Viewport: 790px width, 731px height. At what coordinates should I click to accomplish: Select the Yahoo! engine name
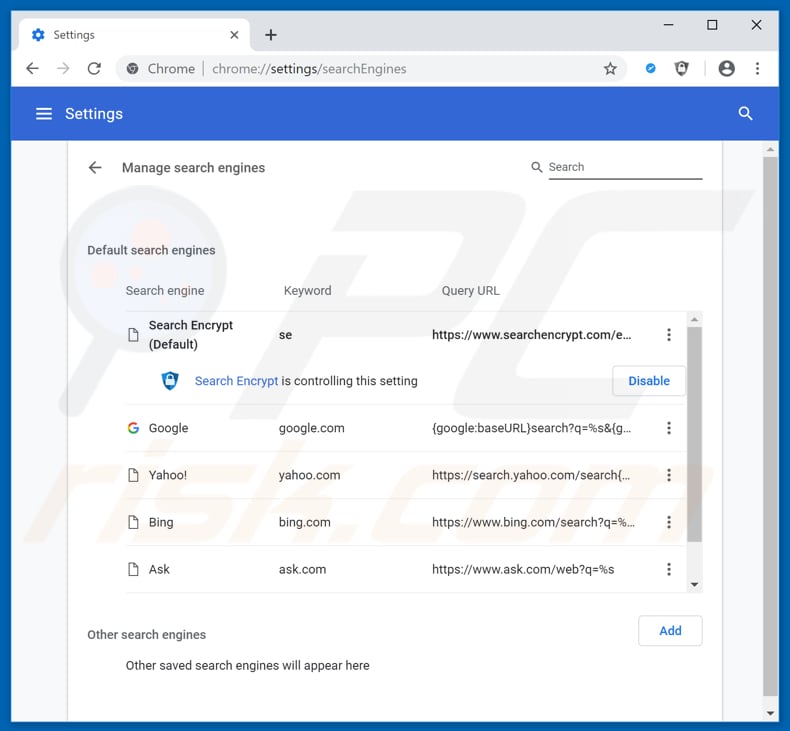(167, 475)
